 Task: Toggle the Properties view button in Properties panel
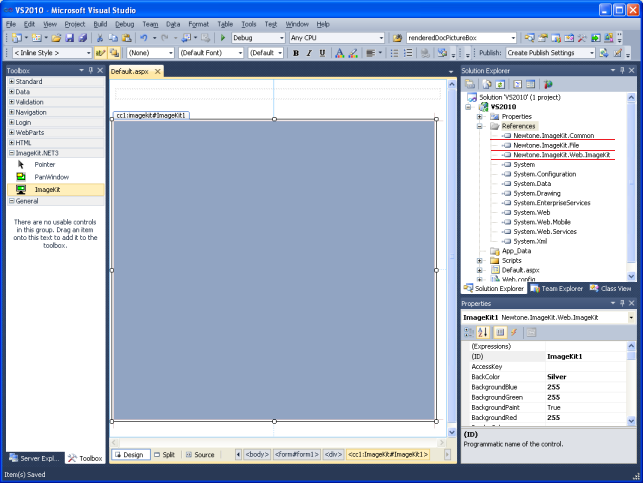pos(500,332)
